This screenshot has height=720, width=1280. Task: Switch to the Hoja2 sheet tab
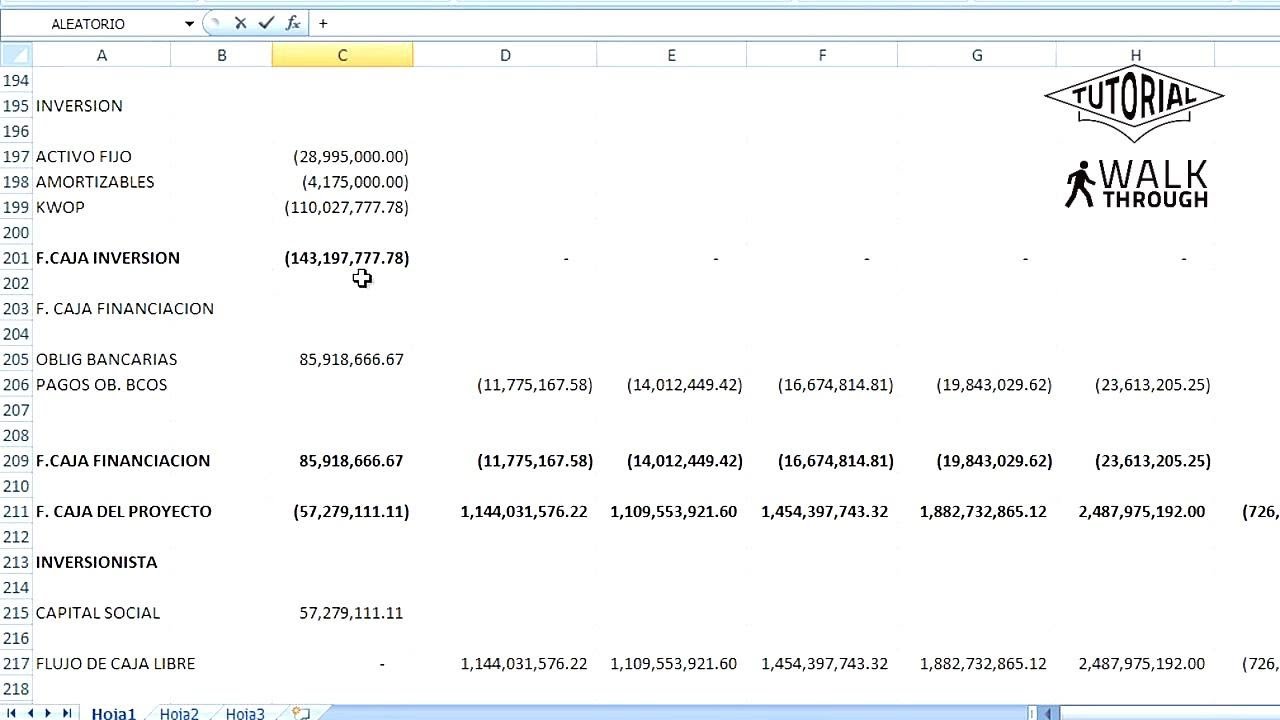pyautogui.click(x=179, y=713)
